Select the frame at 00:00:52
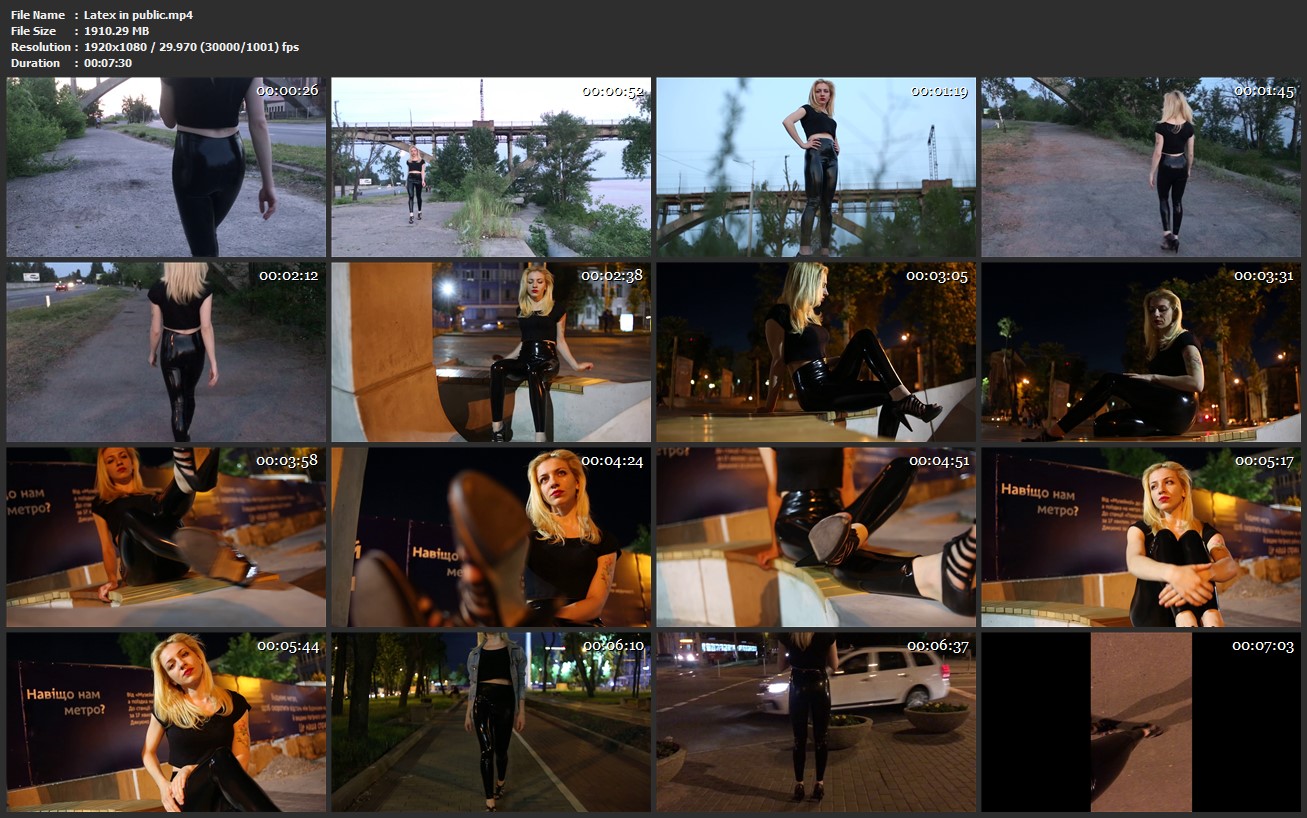 tap(491, 167)
